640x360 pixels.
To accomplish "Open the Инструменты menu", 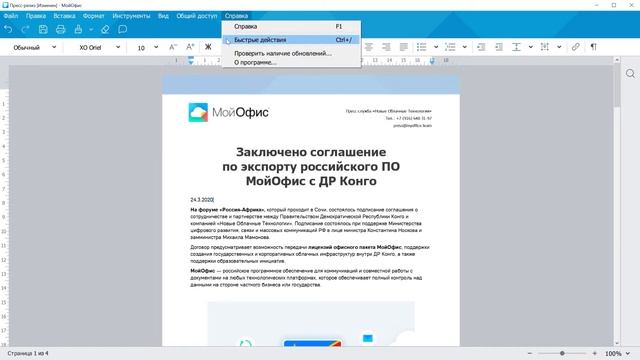I will [131, 16].
